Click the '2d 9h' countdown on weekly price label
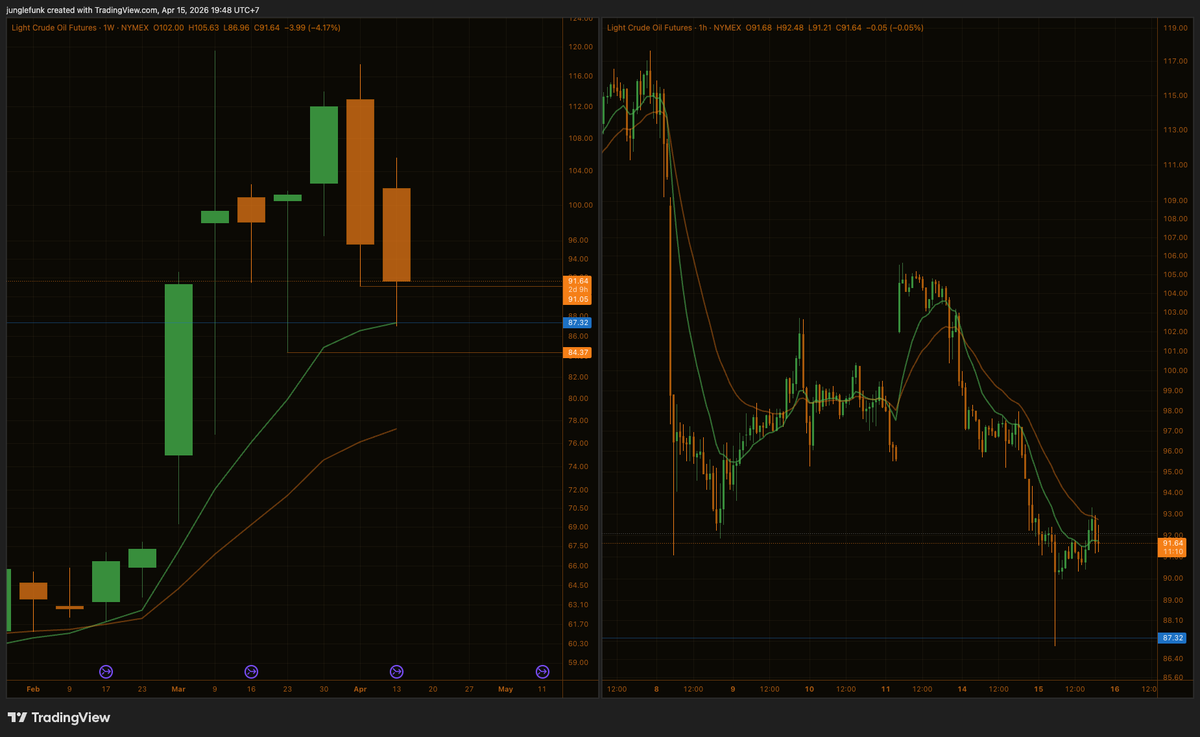 [x=578, y=290]
